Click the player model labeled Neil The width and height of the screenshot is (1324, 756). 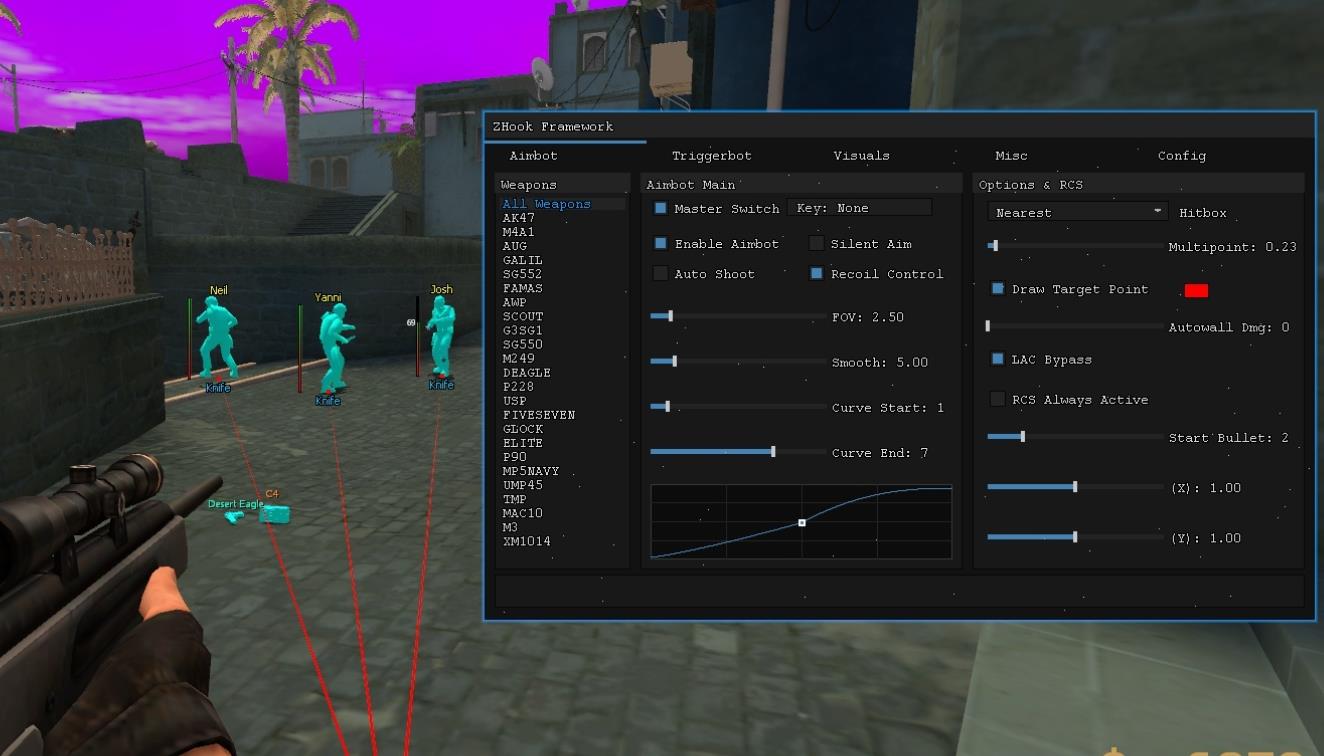[217, 338]
